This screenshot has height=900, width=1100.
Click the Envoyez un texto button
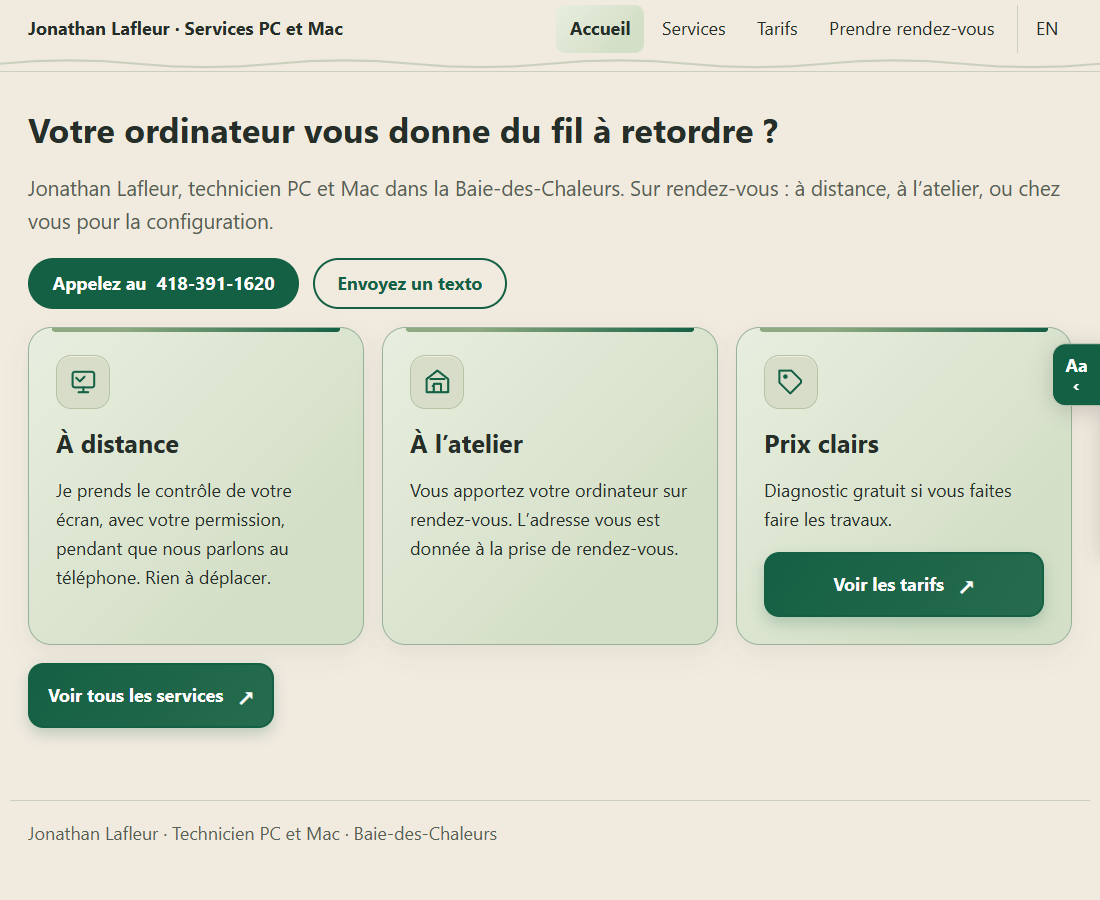tap(410, 283)
